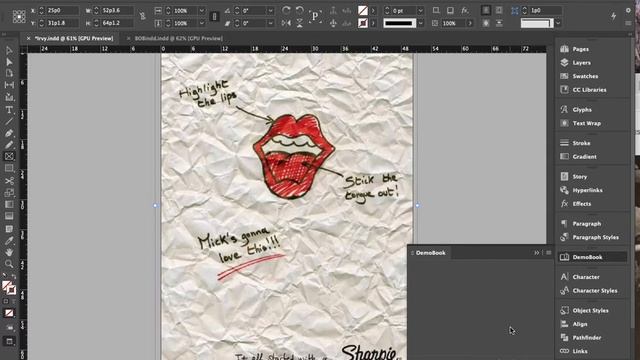Viewport: 640px width, 360px height.
Task: Select the Eyedropper tool
Action: click(x=9, y=240)
